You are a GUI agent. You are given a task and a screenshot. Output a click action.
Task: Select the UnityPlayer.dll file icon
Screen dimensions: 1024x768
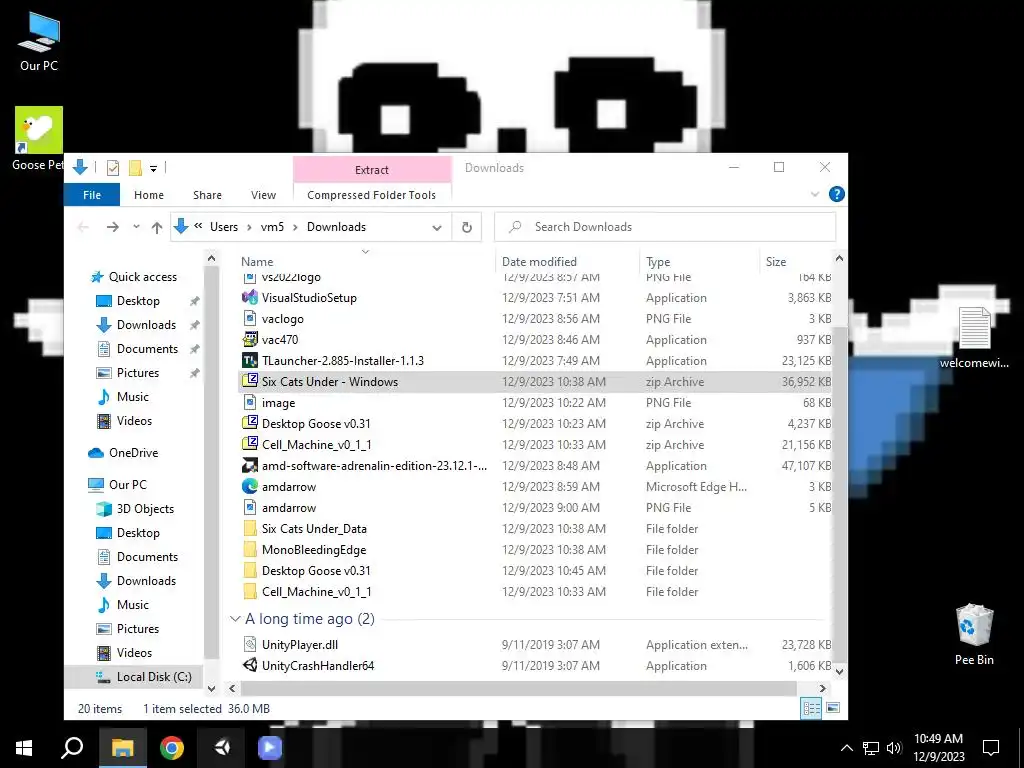[x=249, y=644]
